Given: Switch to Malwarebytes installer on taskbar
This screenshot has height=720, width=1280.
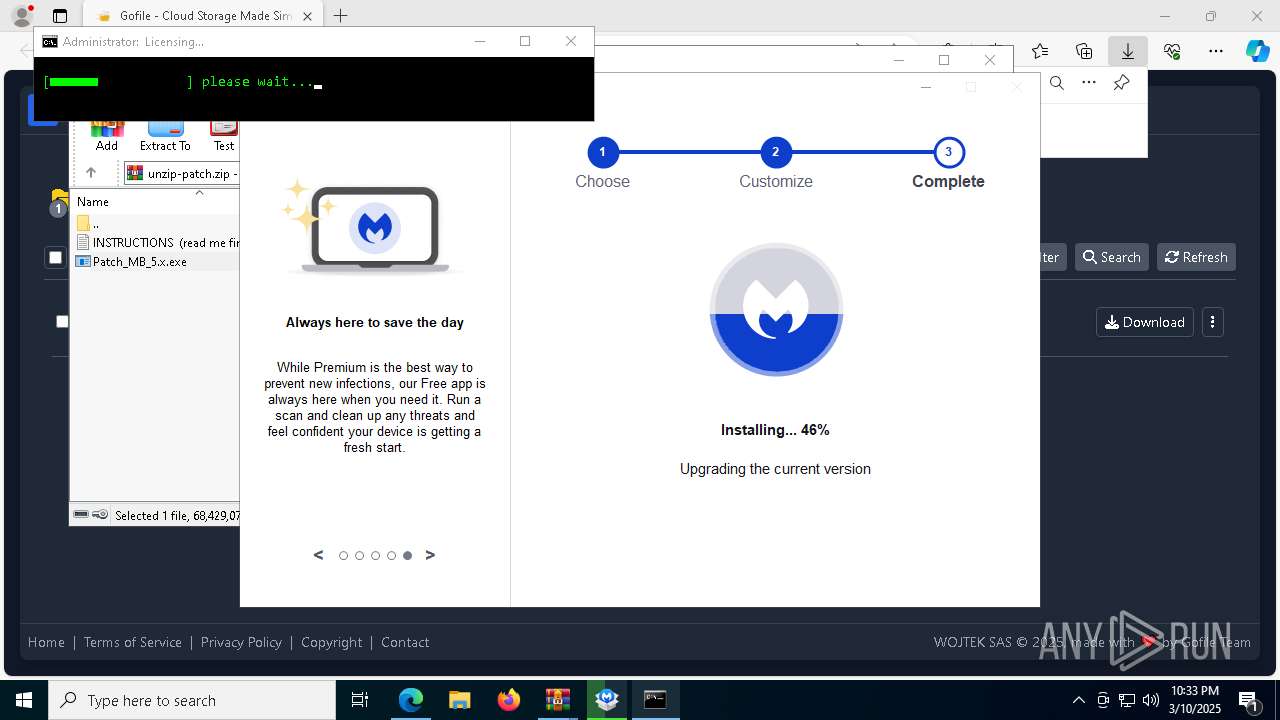Looking at the screenshot, I should pyautogui.click(x=607, y=700).
